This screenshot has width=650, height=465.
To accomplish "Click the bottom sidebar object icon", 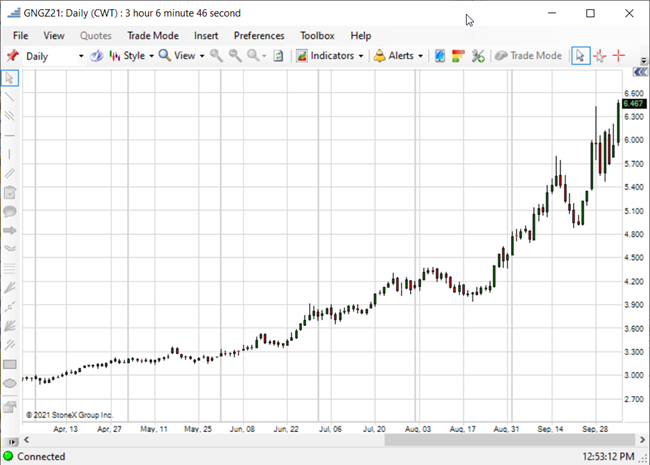I will pos(10,407).
